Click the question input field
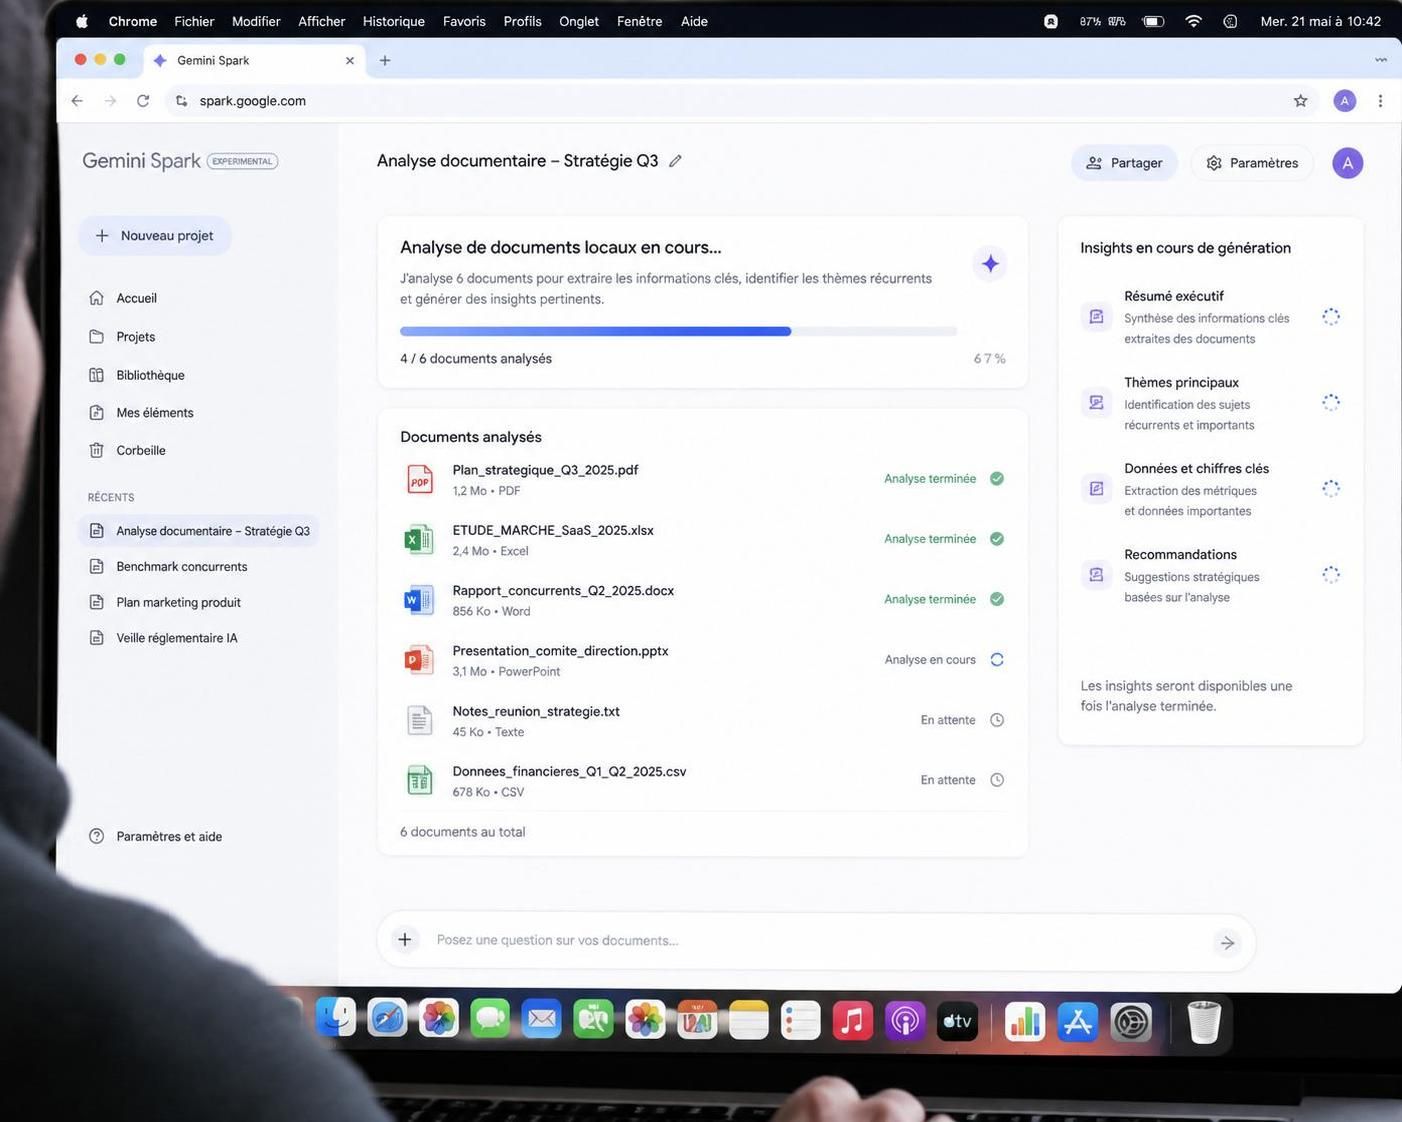This screenshot has height=1122, width=1402. [x=815, y=942]
